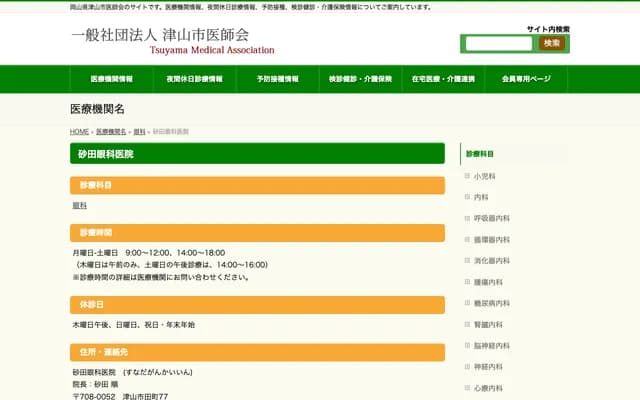Screen dimensions: 640x400
Task: Choose 消化器内科 in the sidebar
Action: pos(491,261)
